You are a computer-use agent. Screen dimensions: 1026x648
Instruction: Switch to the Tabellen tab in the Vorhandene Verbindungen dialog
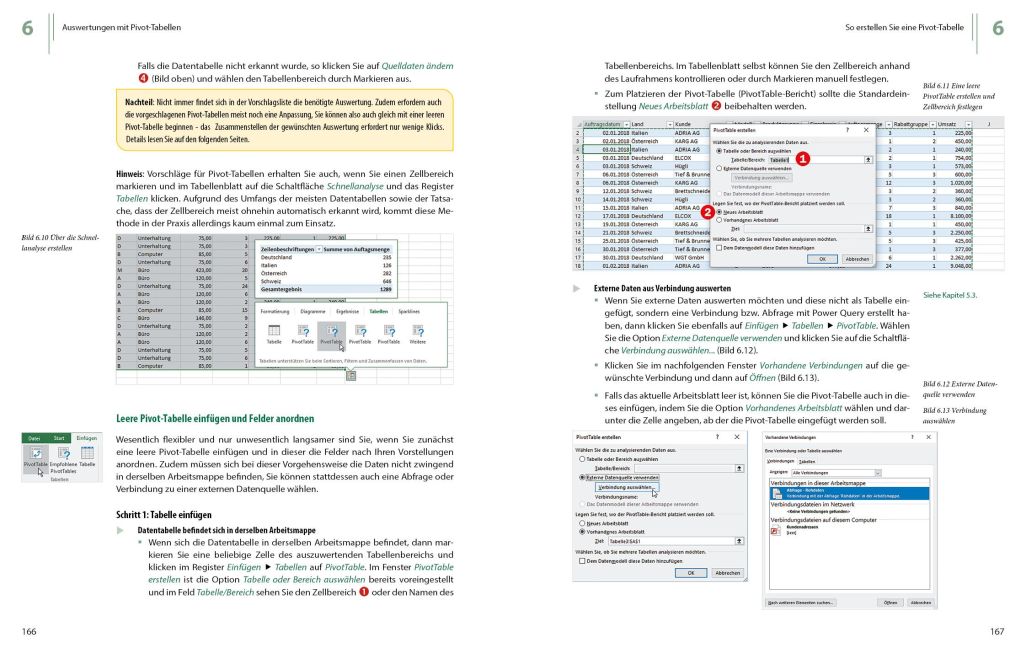point(807,461)
